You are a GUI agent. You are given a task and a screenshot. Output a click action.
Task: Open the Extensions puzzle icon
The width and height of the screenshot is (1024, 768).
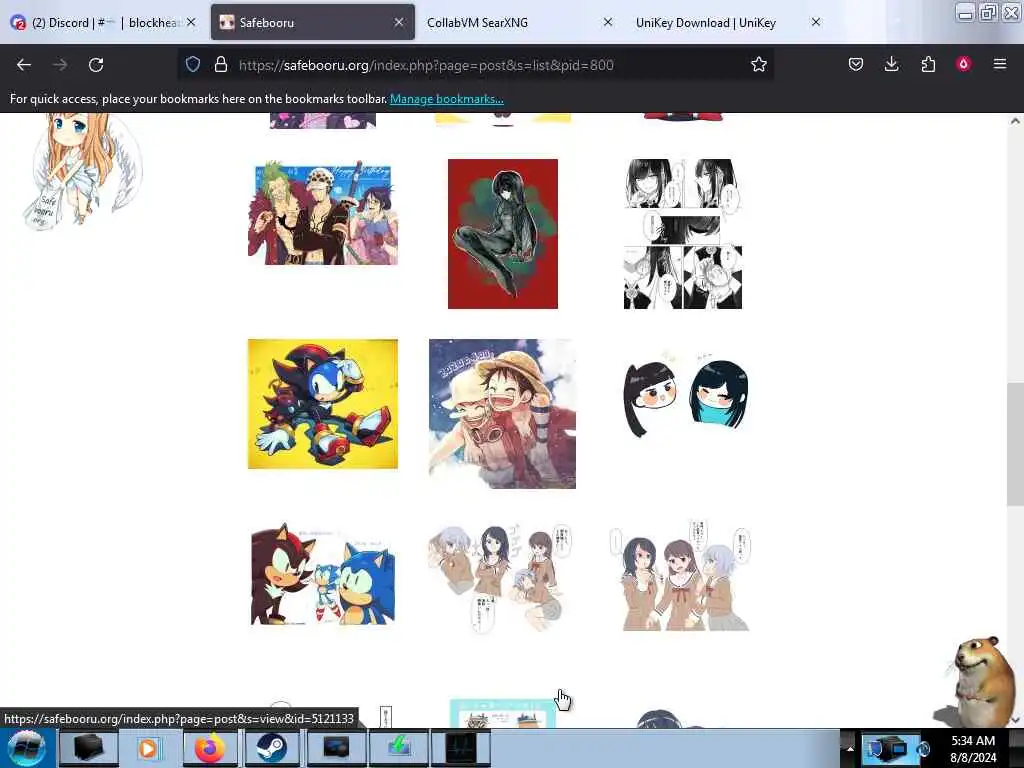928,64
